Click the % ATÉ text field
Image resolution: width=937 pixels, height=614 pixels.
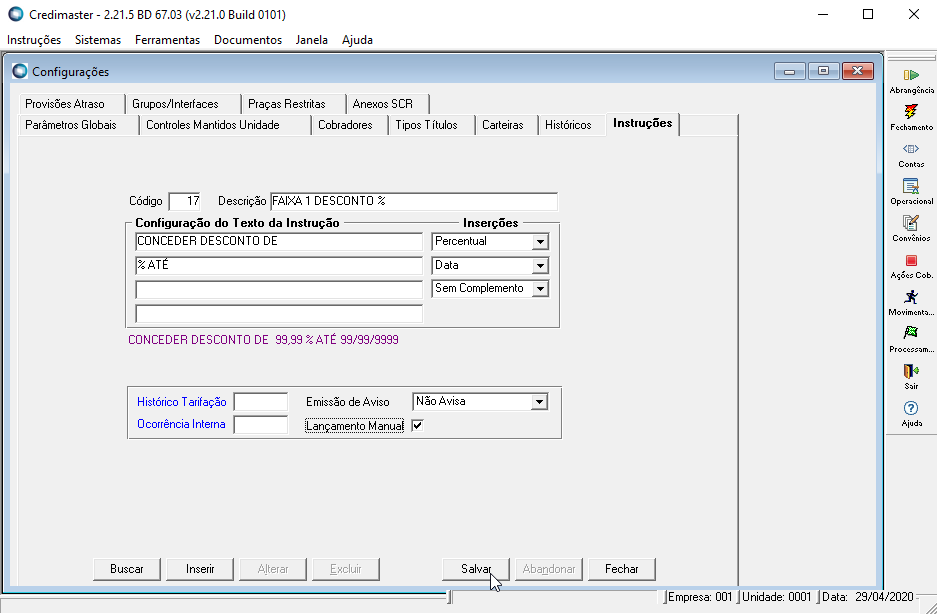279,265
